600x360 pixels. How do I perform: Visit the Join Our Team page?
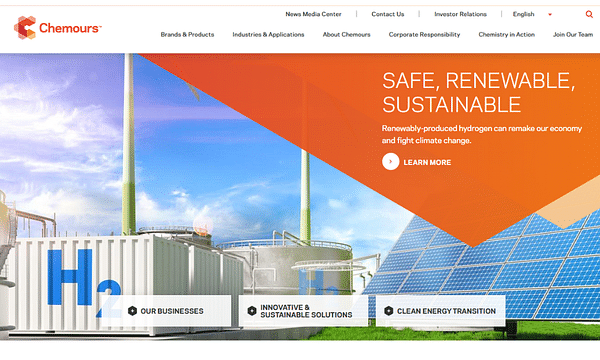tap(573, 34)
